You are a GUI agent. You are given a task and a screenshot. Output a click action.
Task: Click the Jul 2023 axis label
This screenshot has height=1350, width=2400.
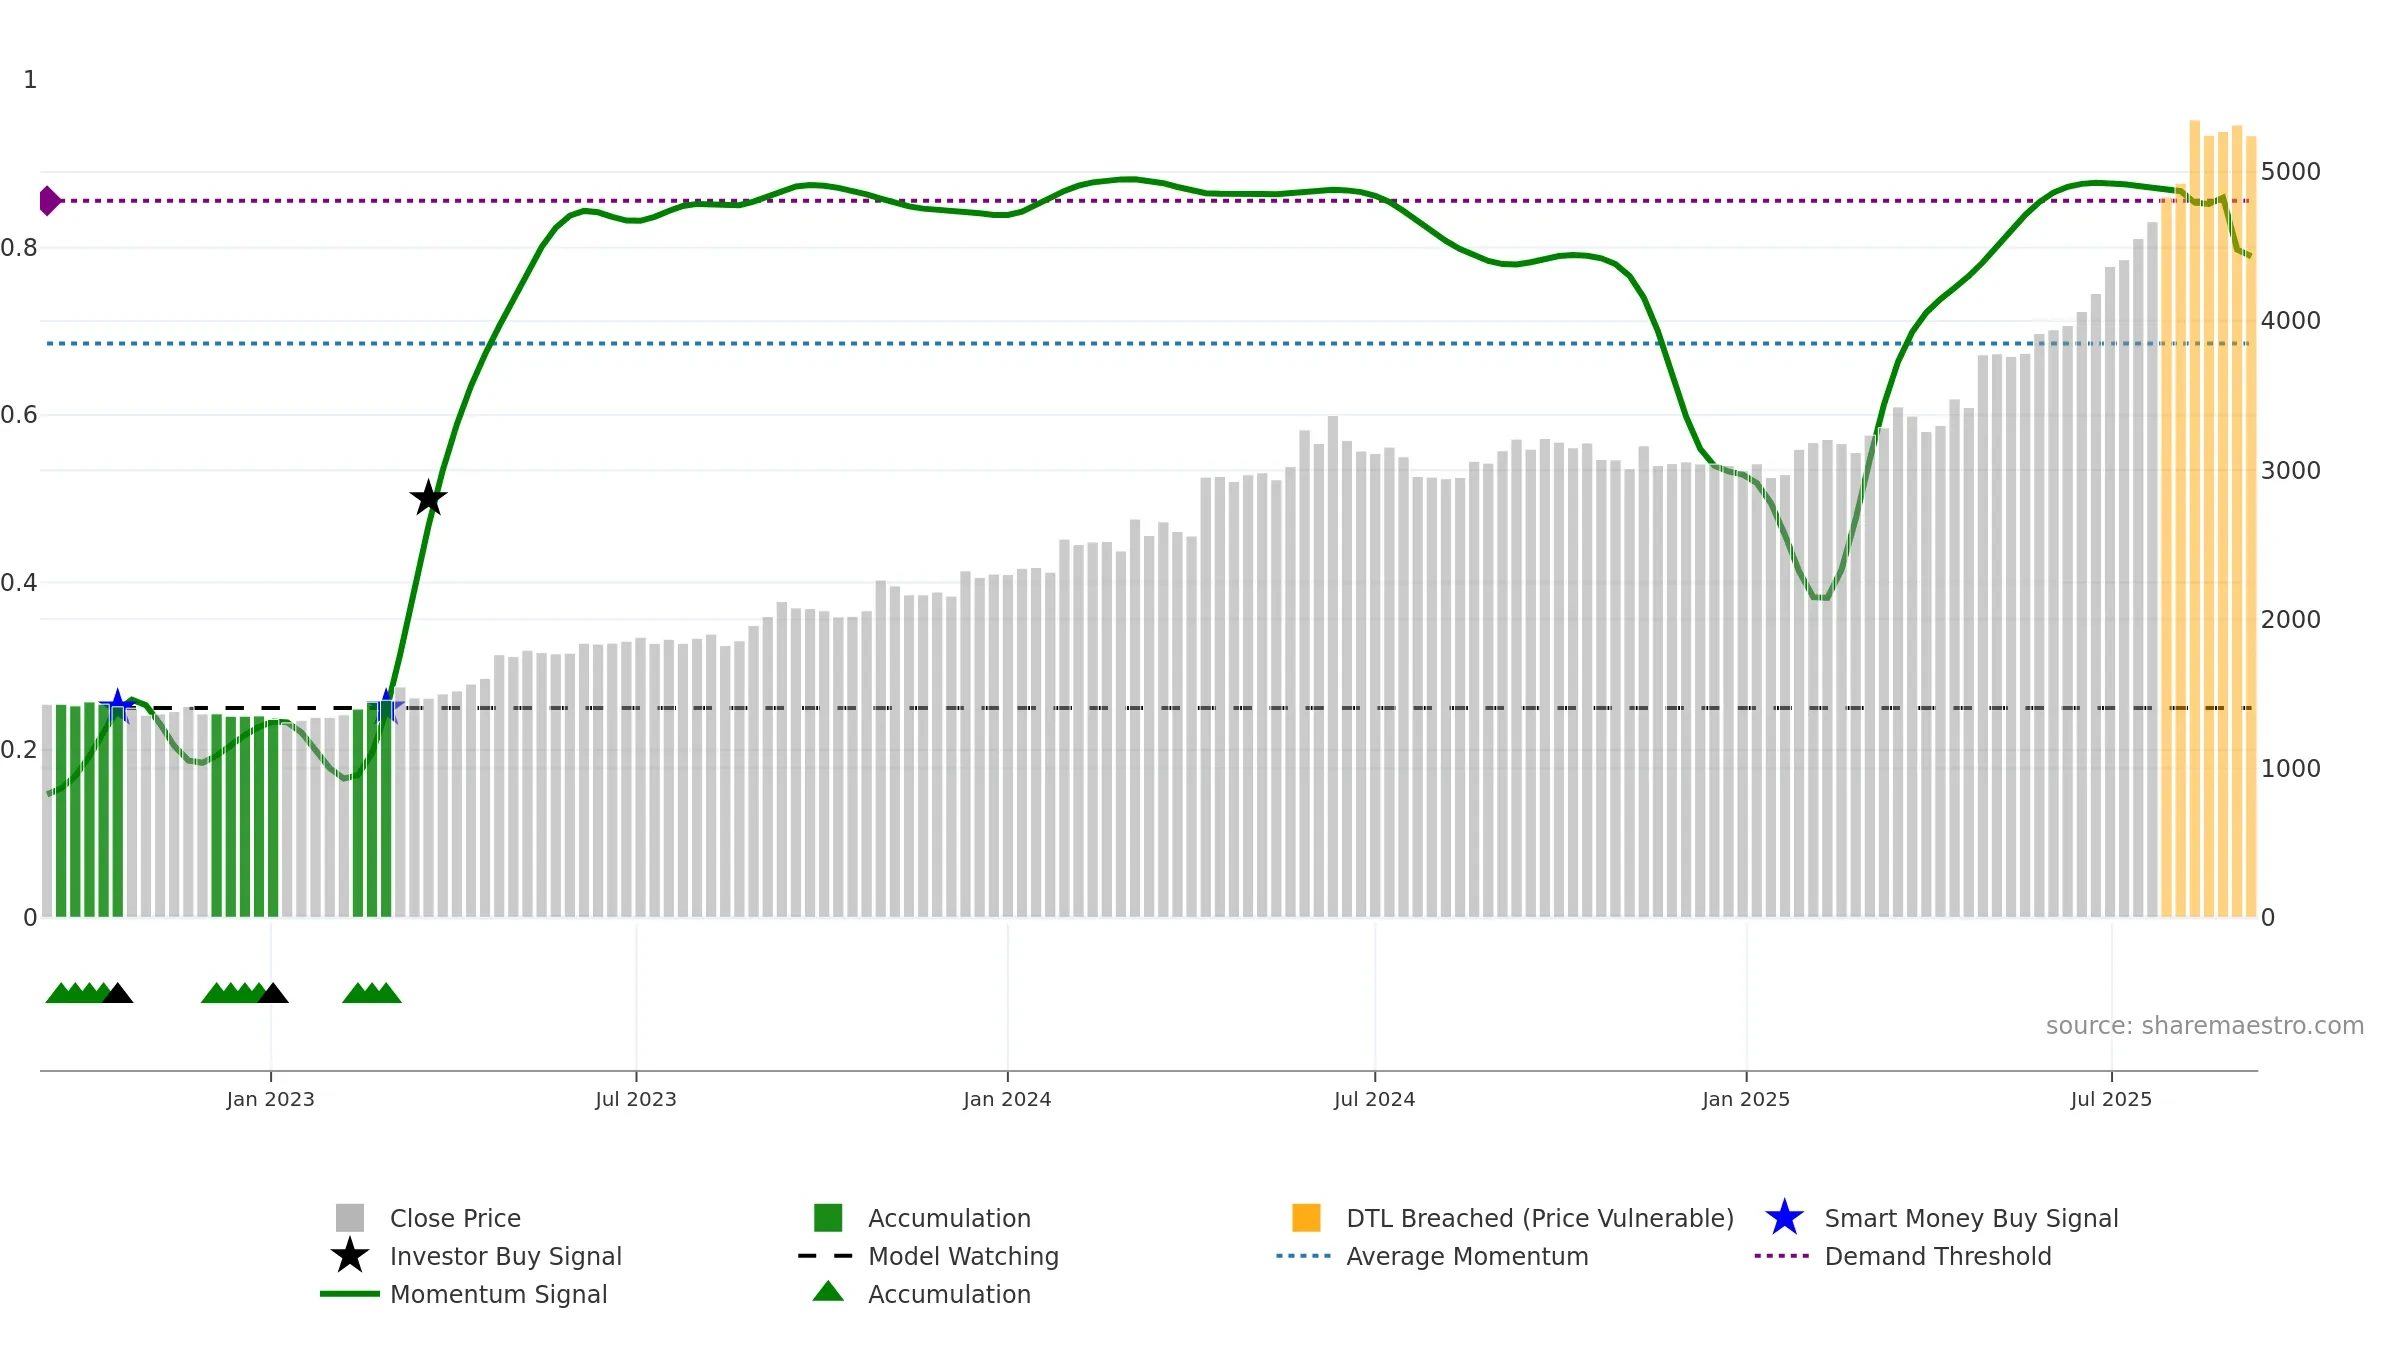click(636, 1100)
